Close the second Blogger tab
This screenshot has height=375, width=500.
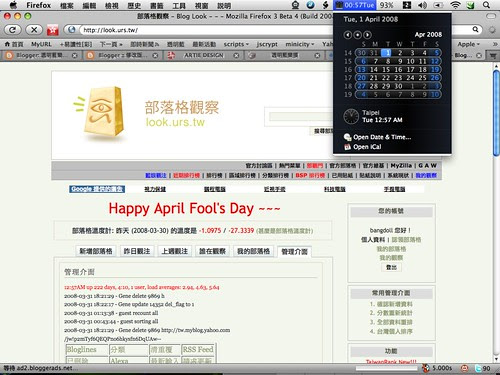[155, 55]
